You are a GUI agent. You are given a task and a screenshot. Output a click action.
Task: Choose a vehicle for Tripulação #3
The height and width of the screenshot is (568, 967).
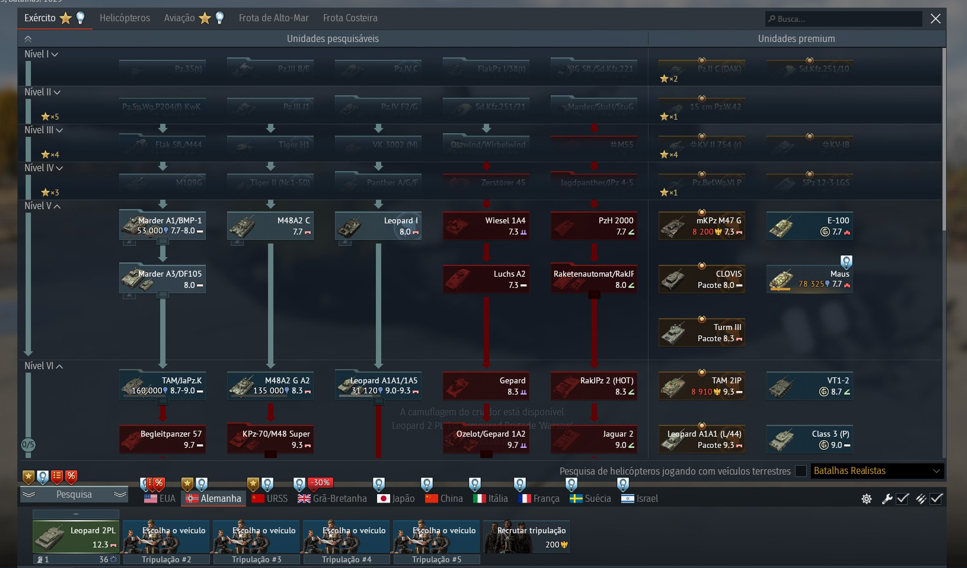(x=256, y=537)
